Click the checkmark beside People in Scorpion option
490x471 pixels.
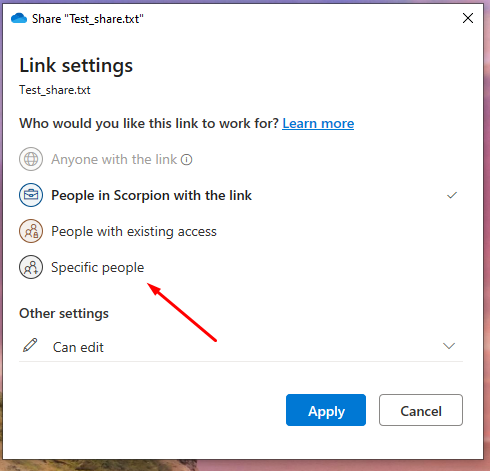click(452, 195)
